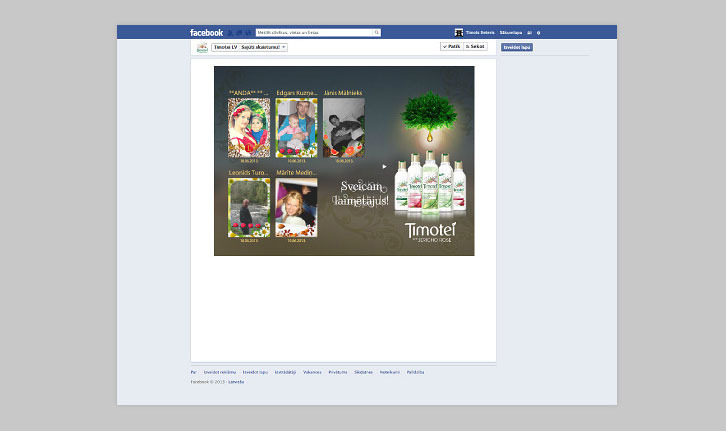The height and width of the screenshot is (431, 726).
Task: Click the Timotei shampoo bottles image
Action: [430, 183]
